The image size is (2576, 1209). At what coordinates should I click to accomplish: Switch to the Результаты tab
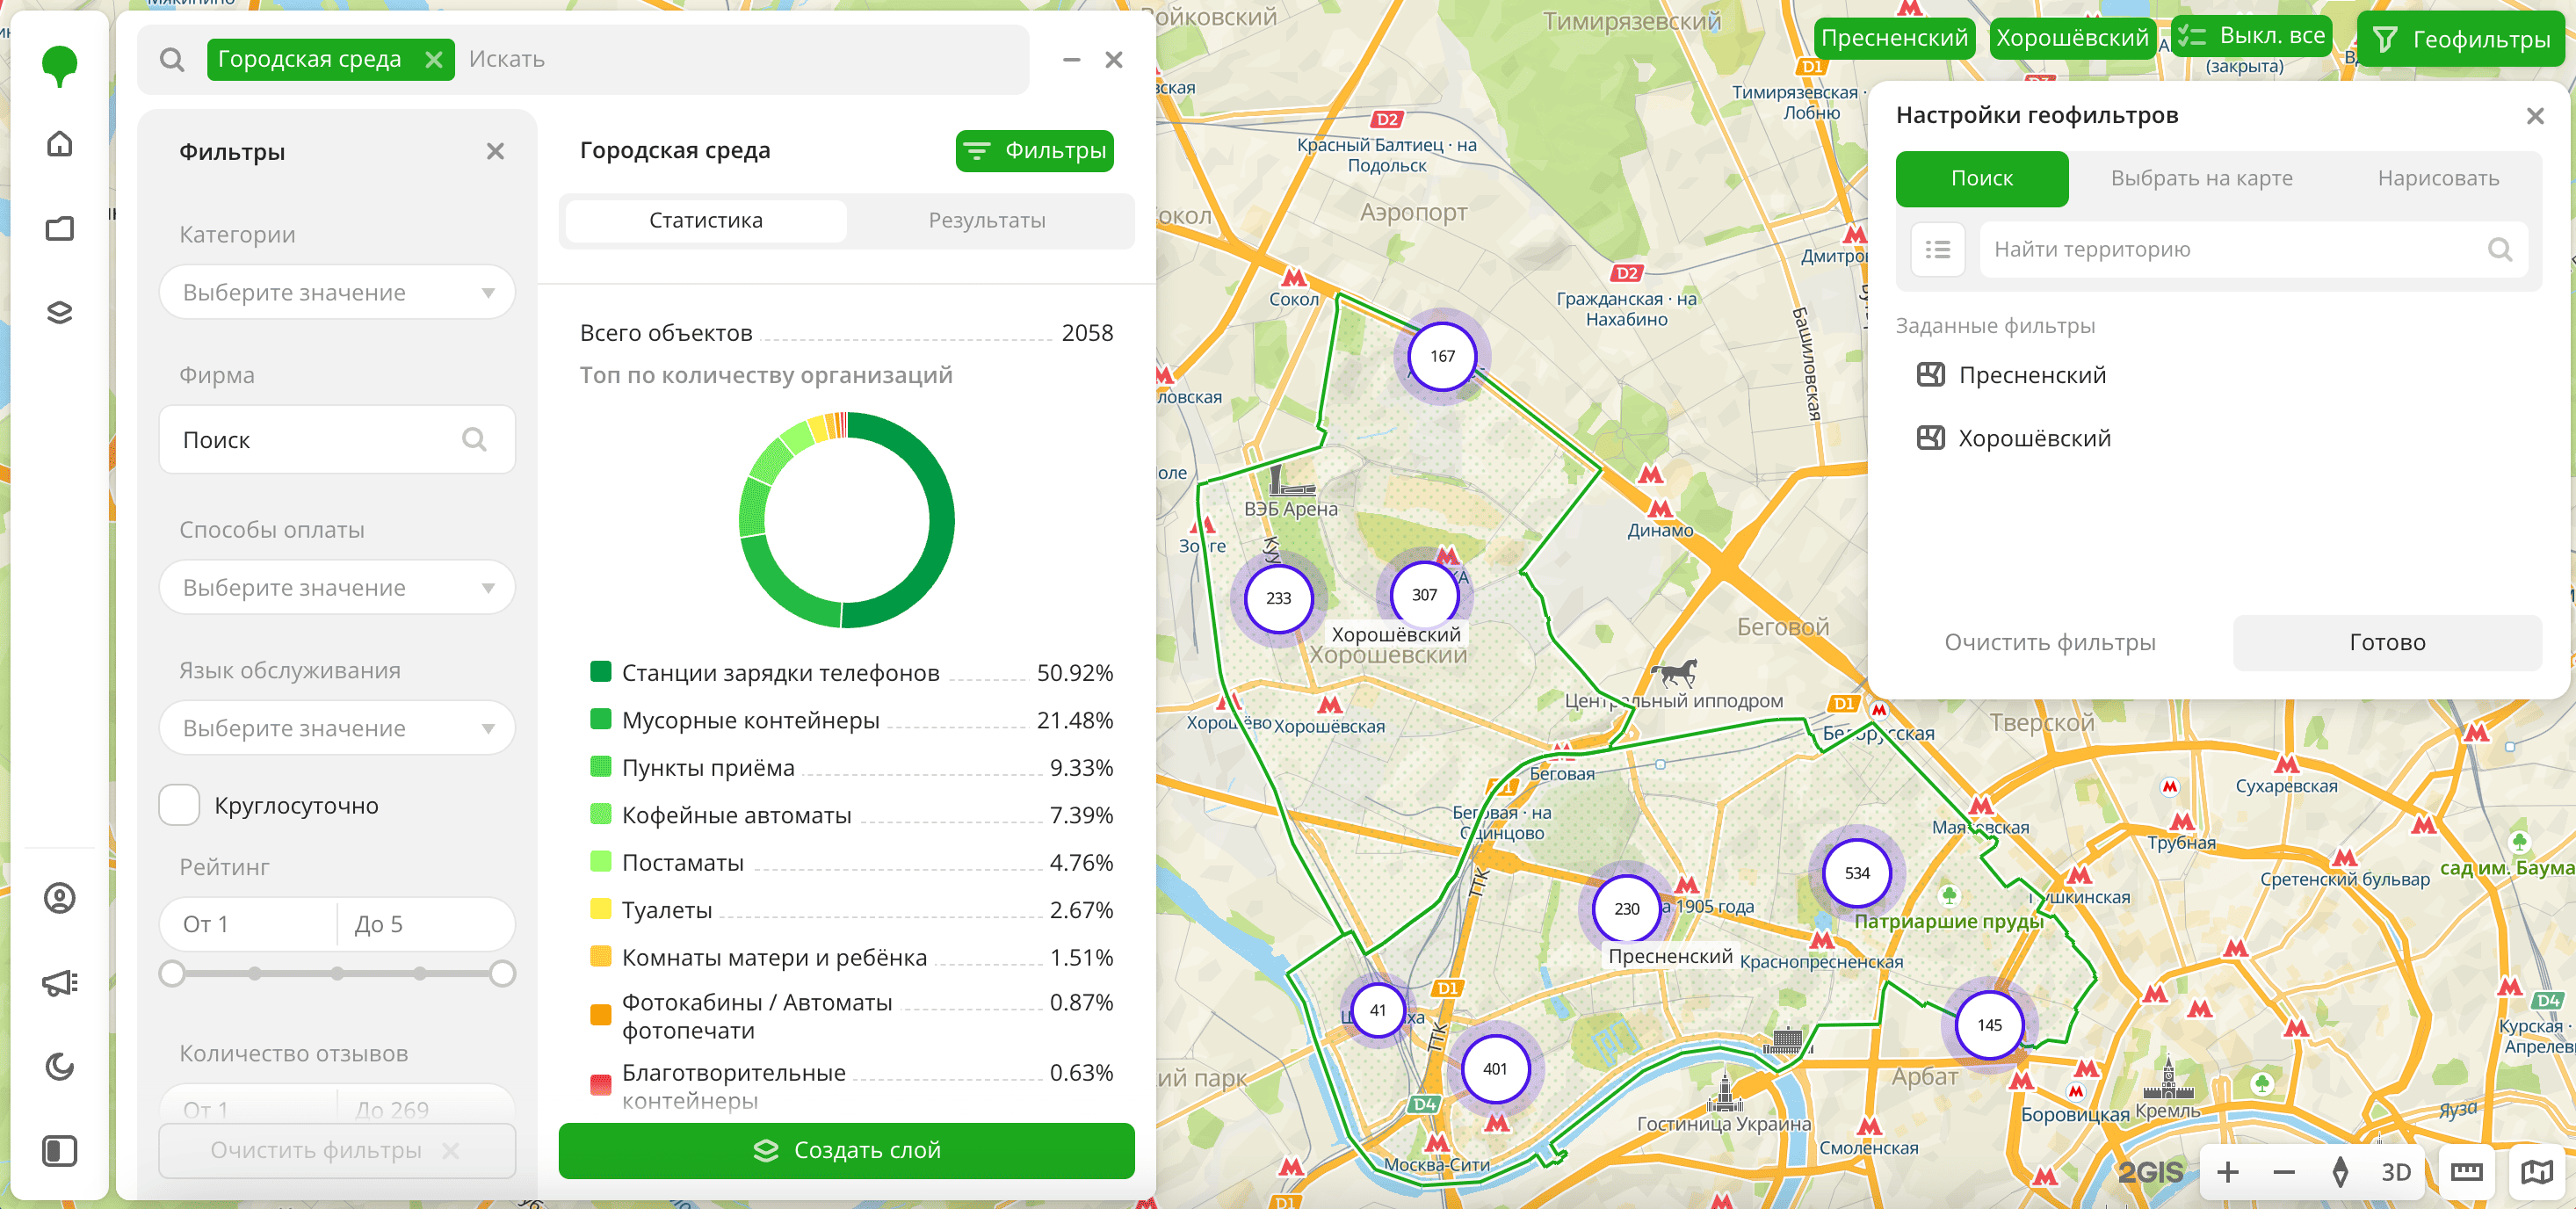(986, 220)
